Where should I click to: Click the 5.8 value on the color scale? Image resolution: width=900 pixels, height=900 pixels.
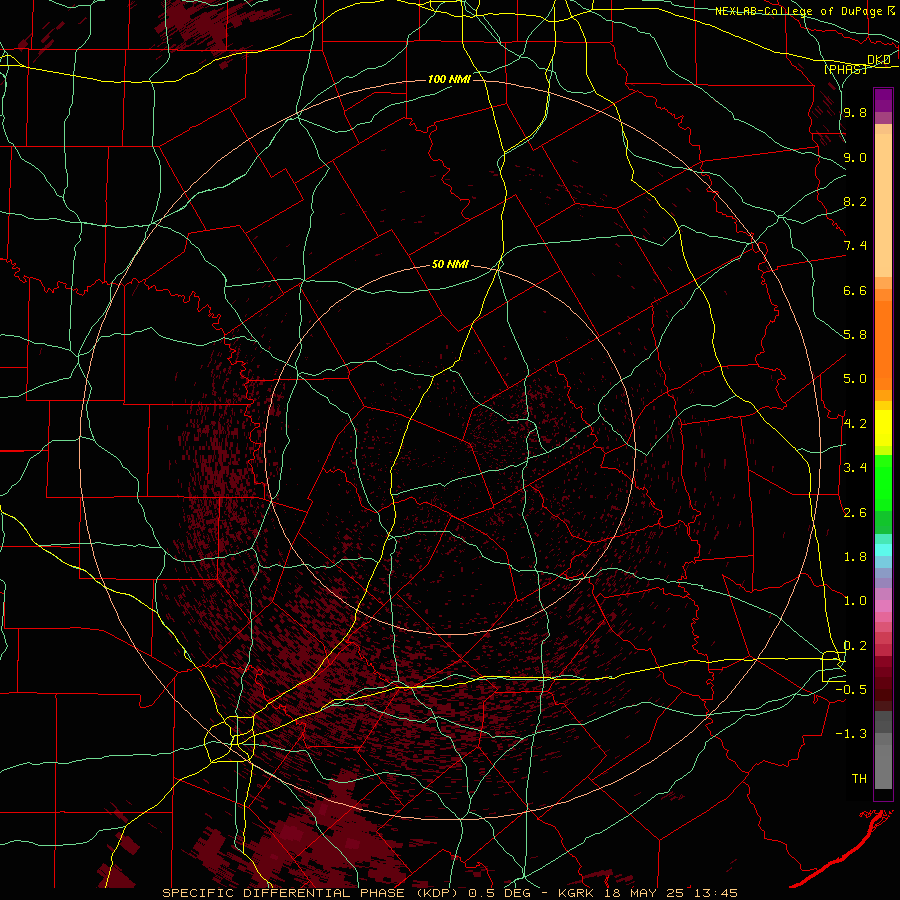(x=855, y=335)
